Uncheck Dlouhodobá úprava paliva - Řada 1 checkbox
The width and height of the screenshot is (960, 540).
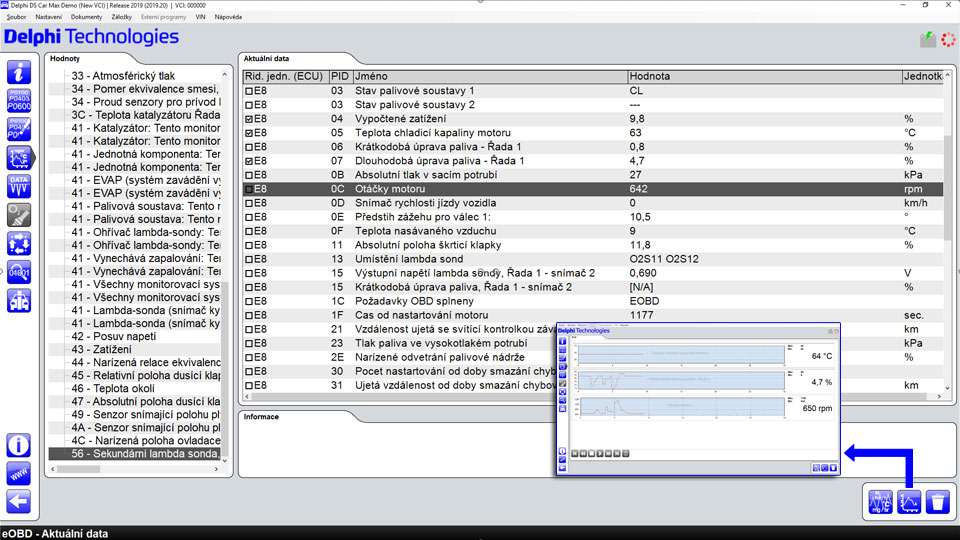click(249, 161)
